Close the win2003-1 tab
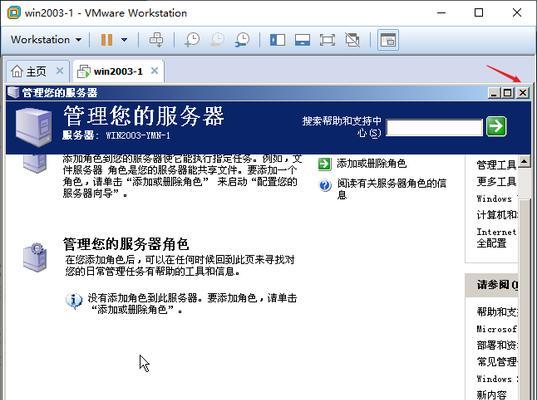This screenshot has width=537, height=400. 155,71
